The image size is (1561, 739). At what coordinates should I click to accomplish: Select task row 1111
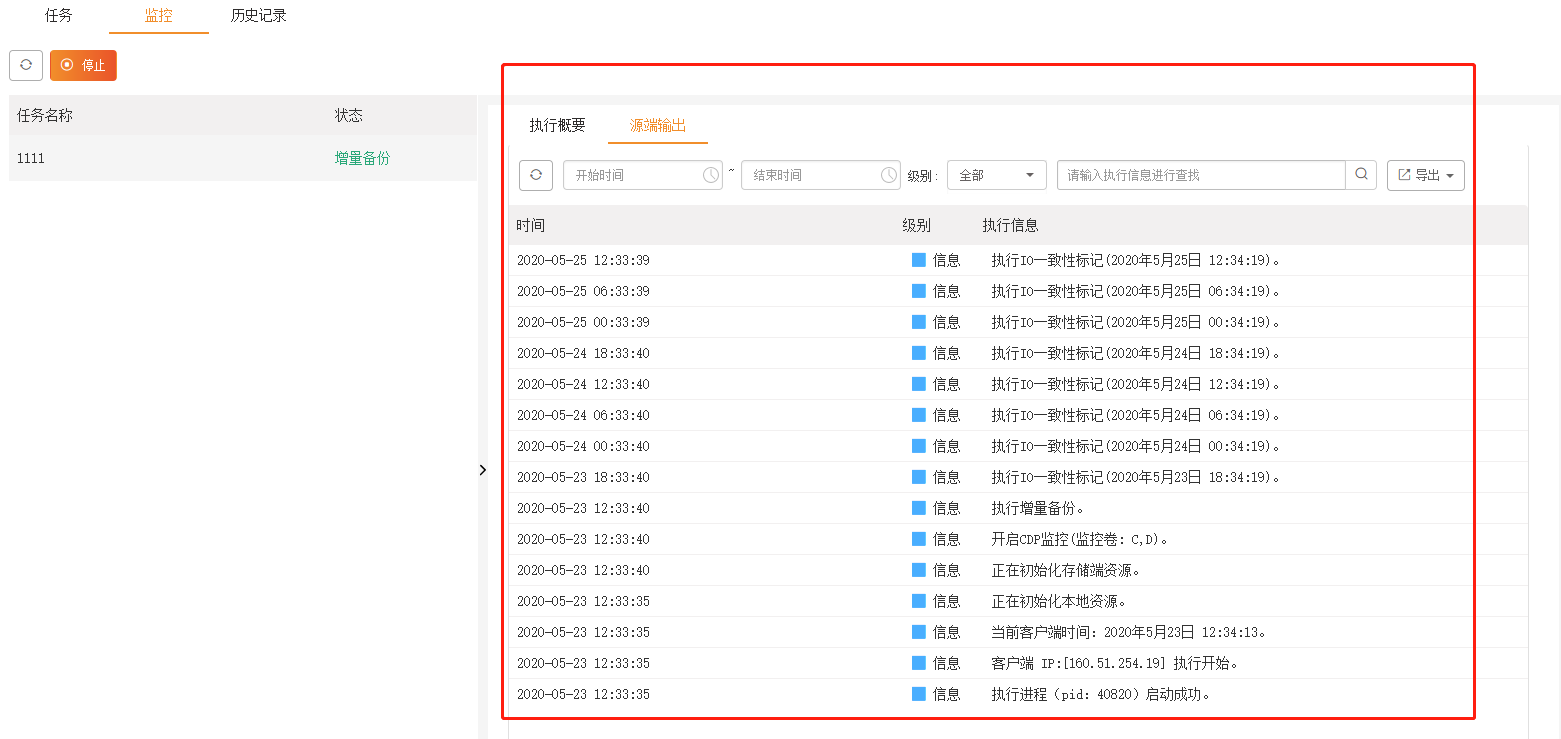(243, 158)
